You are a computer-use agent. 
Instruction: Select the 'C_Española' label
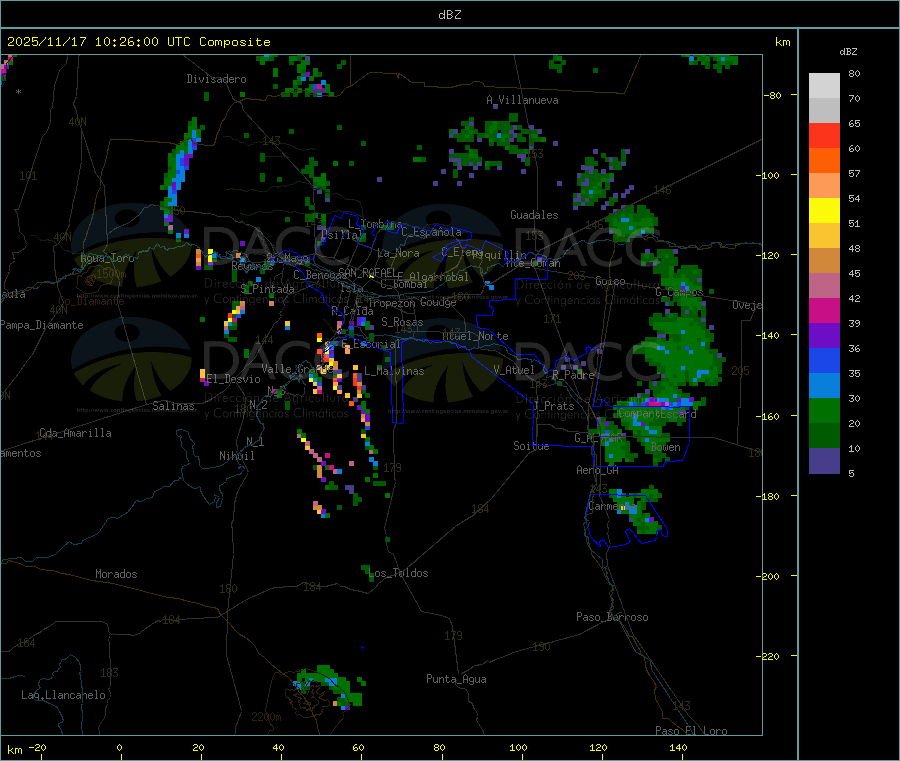(431, 232)
